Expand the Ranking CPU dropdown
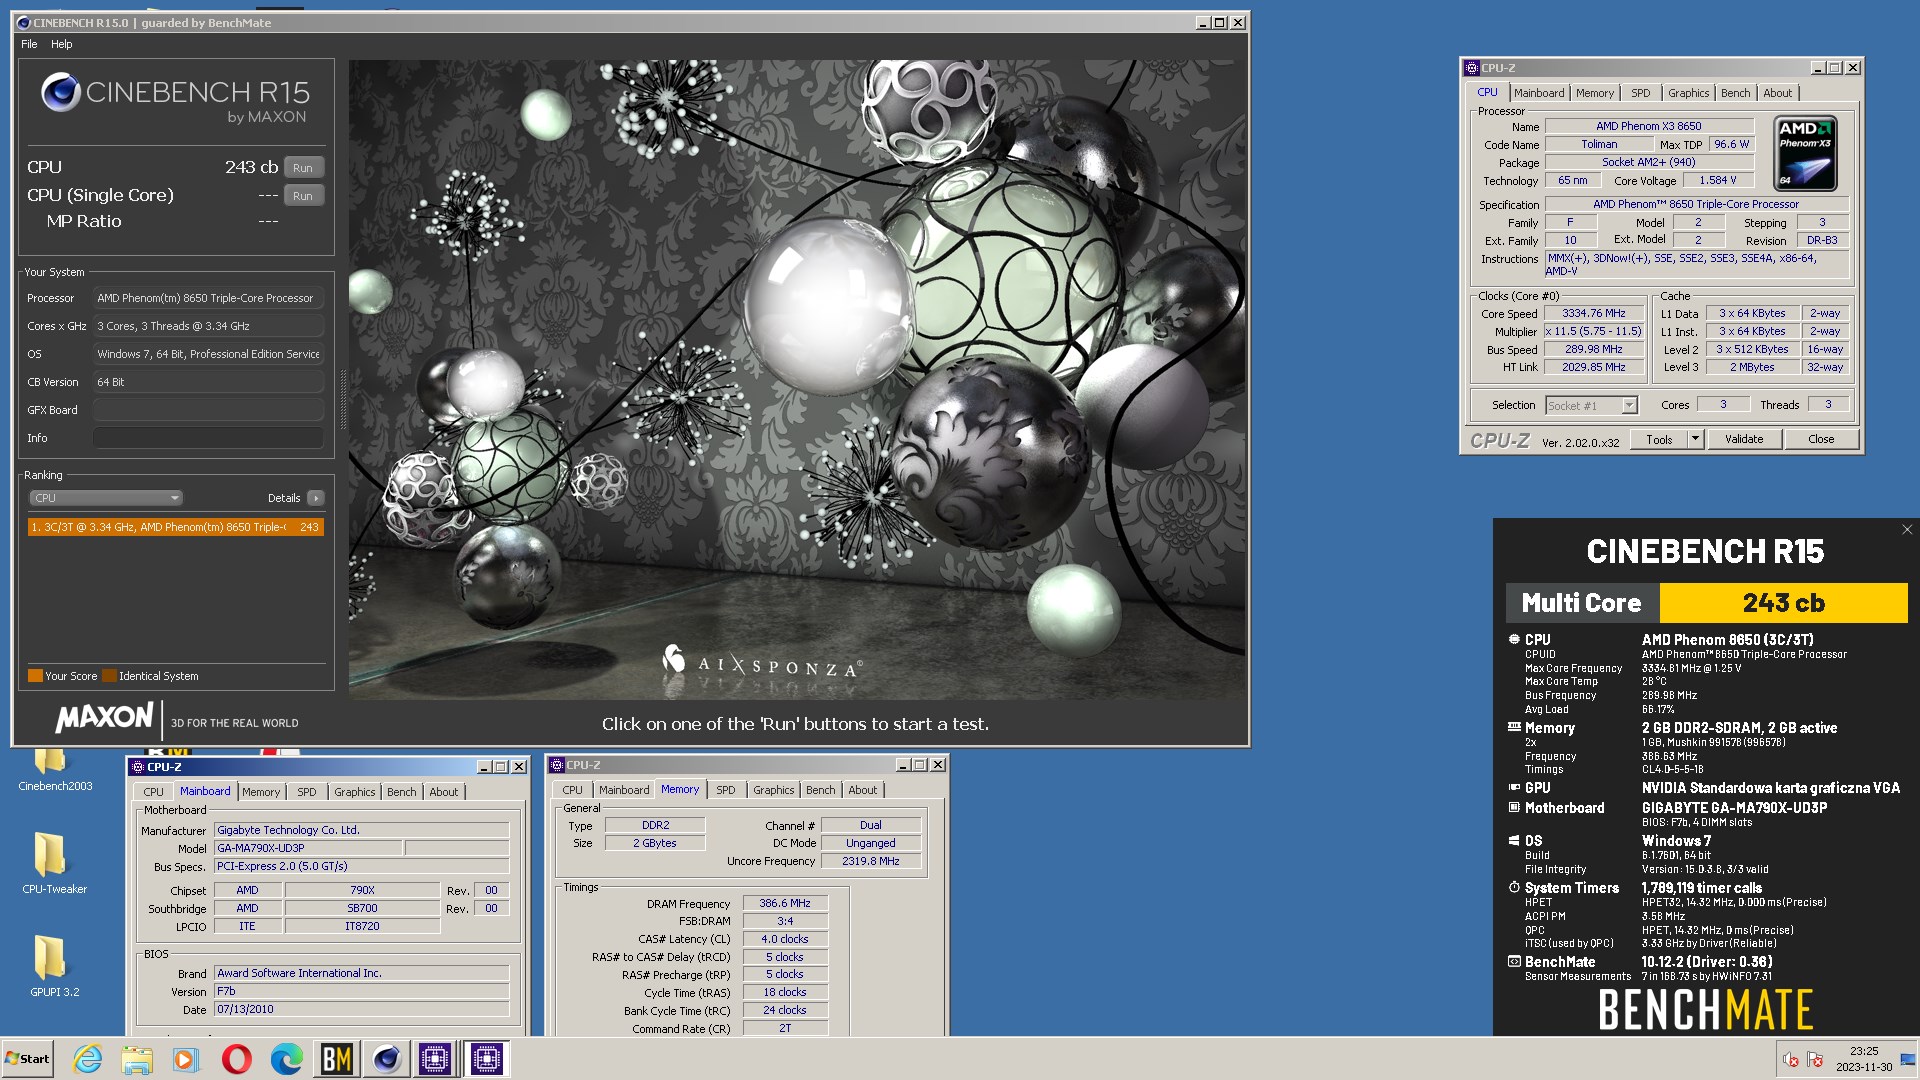 coord(105,498)
